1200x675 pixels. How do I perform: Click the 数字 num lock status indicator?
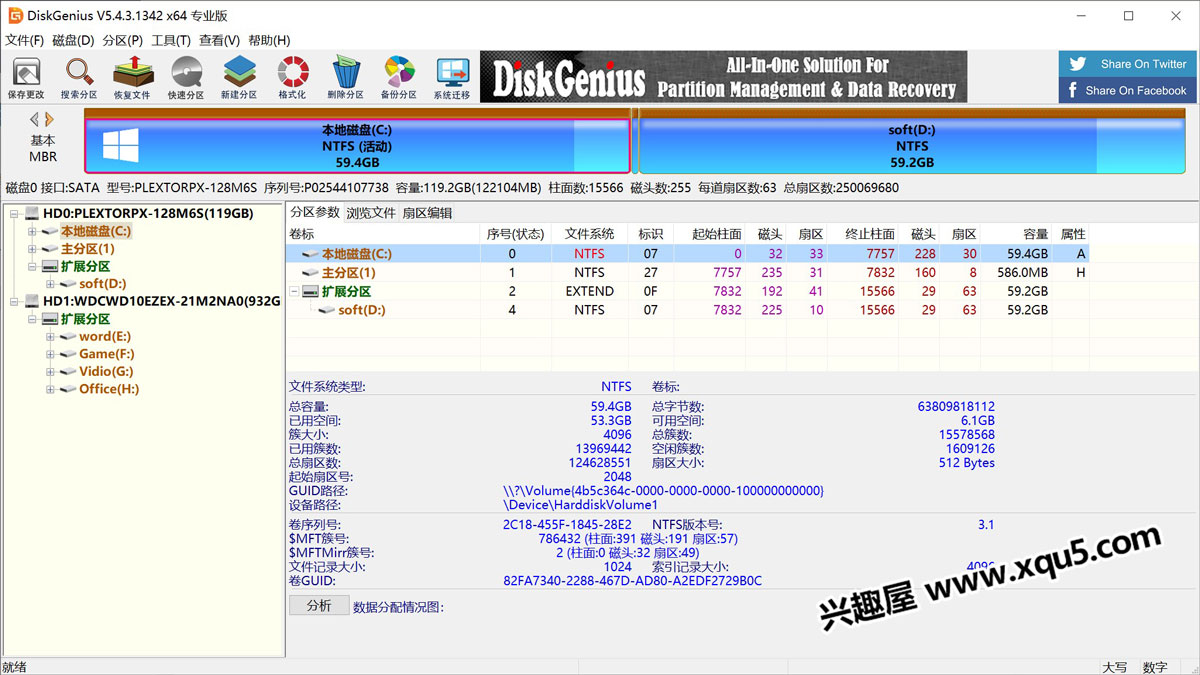[x=1155, y=667]
